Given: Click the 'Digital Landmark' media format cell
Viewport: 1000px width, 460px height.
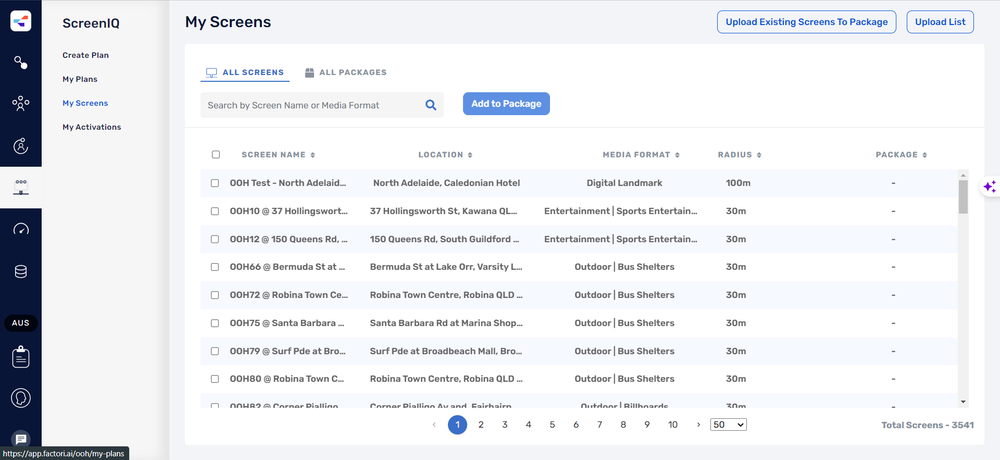Looking at the screenshot, I should (624, 183).
